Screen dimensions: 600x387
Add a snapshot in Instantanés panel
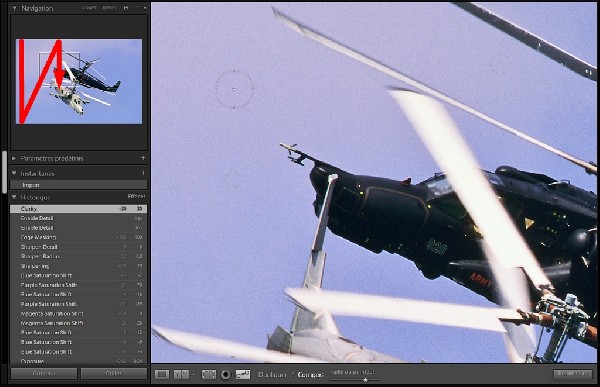pos(143,173)
